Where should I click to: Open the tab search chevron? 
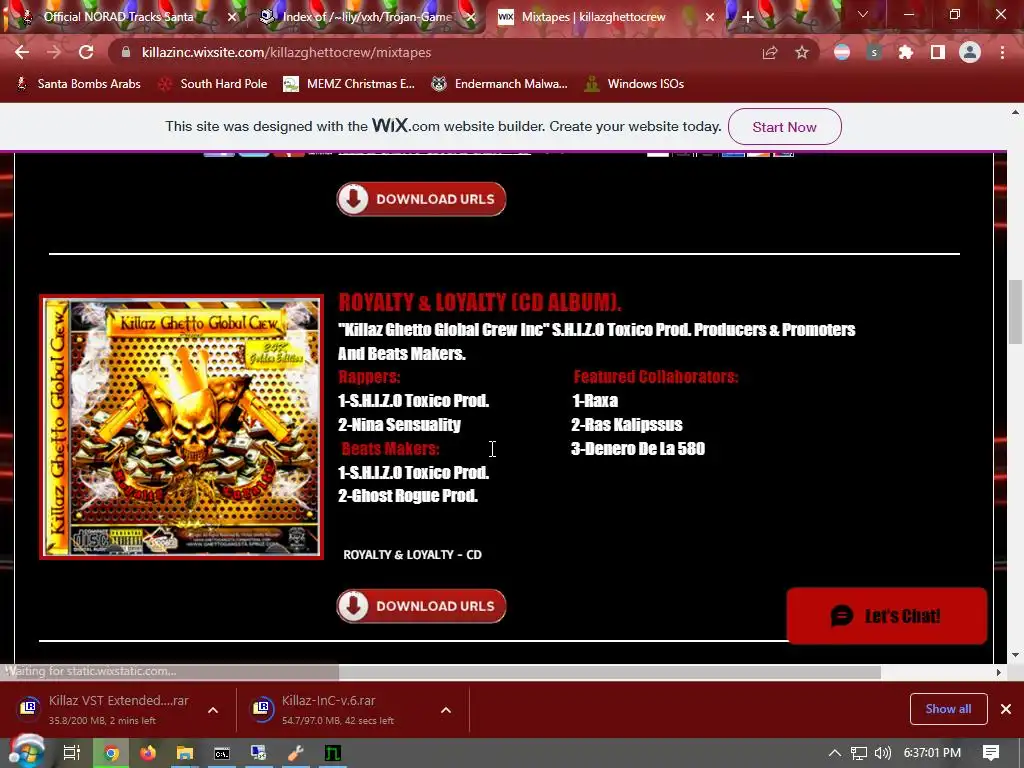coord(863,14)
